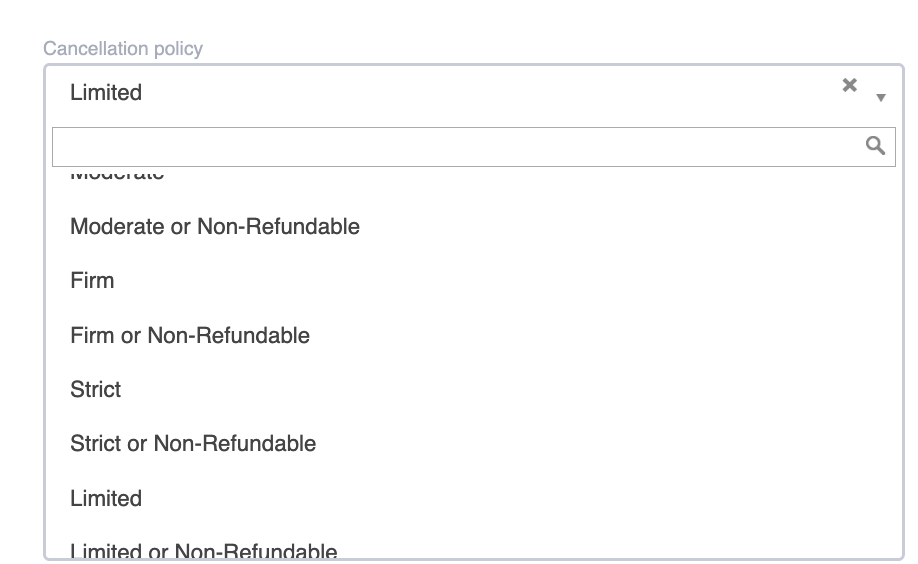The width and height of the screenshot is (918, 564).
Task: Select "Limited" in the options list
Action: [106, 498]
